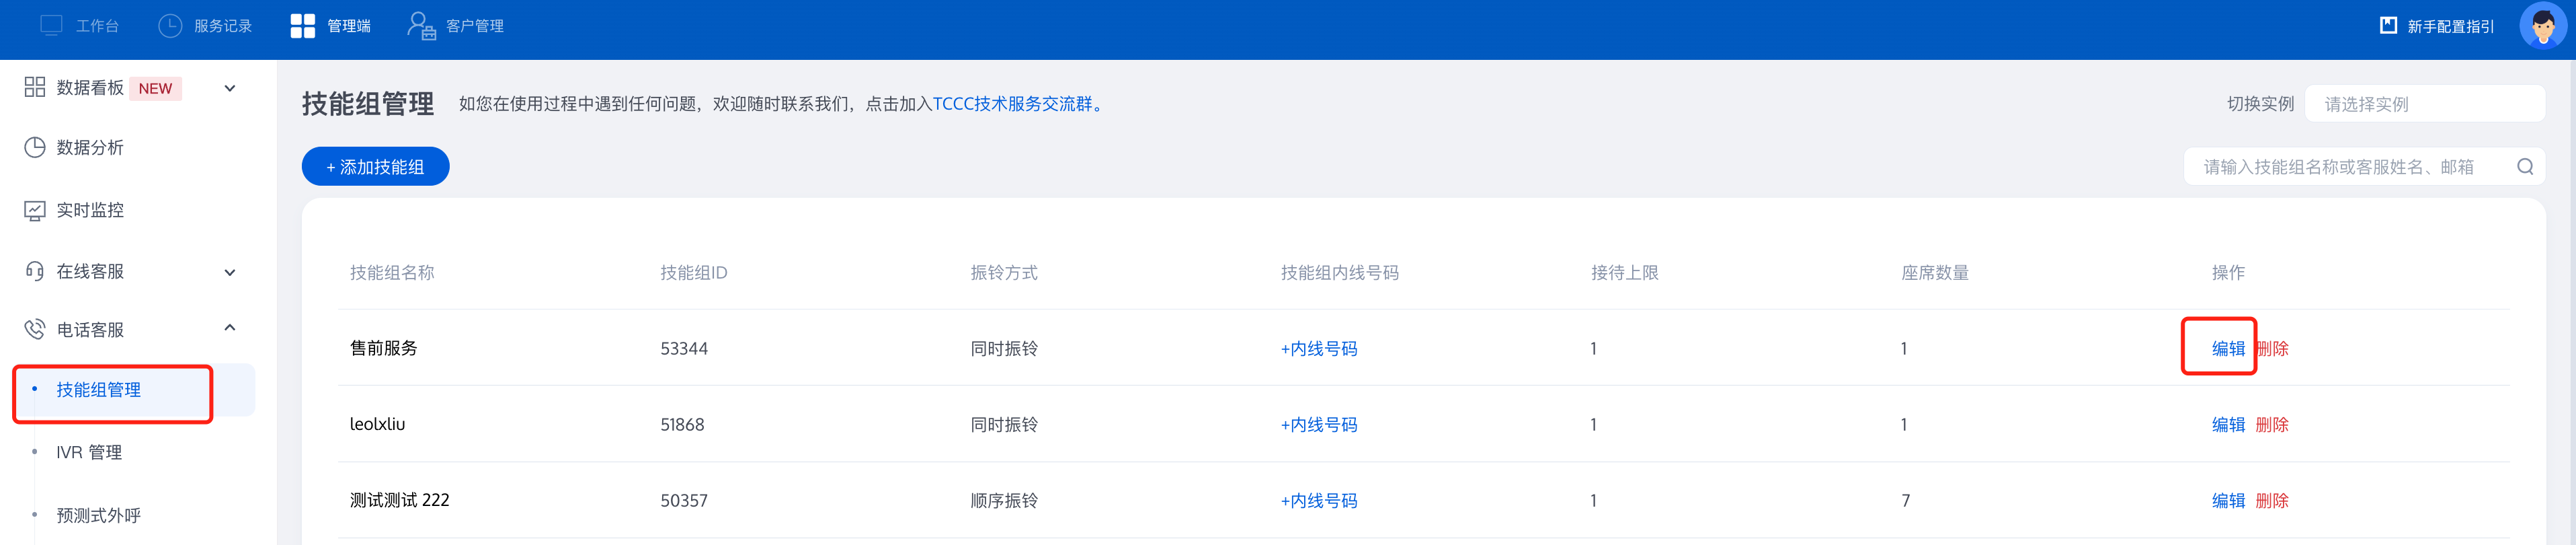Click the 添加技能组 button
The width and height of the screenshot is (2576, 545).
[375, 167]
